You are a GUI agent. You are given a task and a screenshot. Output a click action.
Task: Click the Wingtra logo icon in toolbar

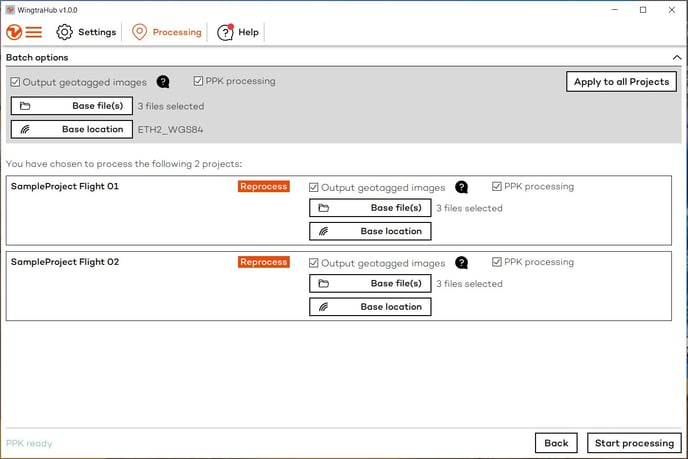point(14,32)
